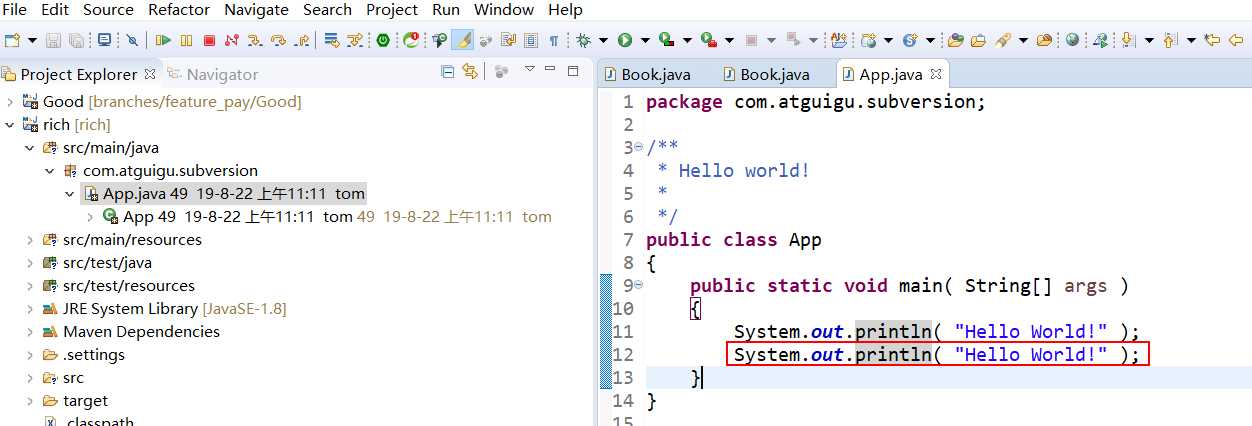This screenshot has height=426, width=1252.
Task: Open the File menu
Action: coord(16,9)
